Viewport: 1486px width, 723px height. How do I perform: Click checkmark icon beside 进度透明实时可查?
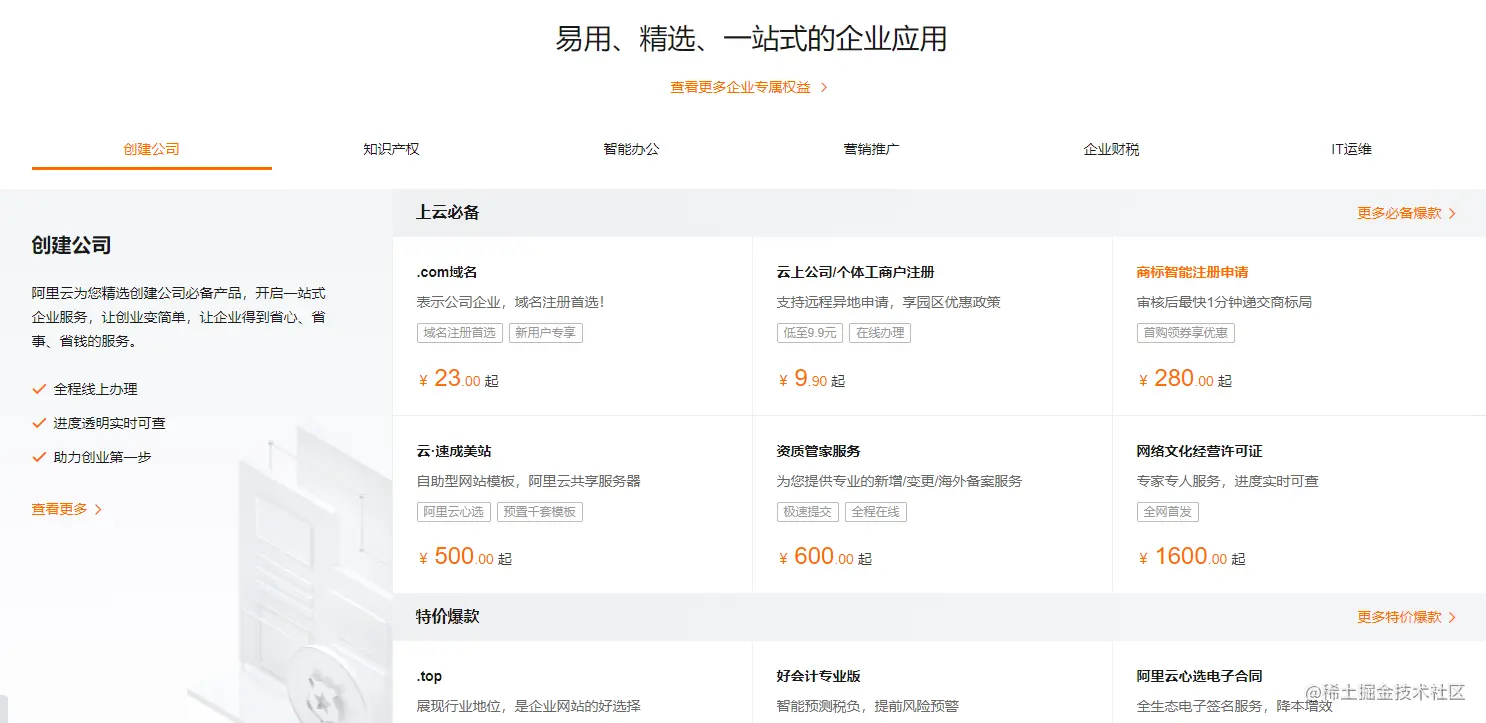click(x=39, y=423)
